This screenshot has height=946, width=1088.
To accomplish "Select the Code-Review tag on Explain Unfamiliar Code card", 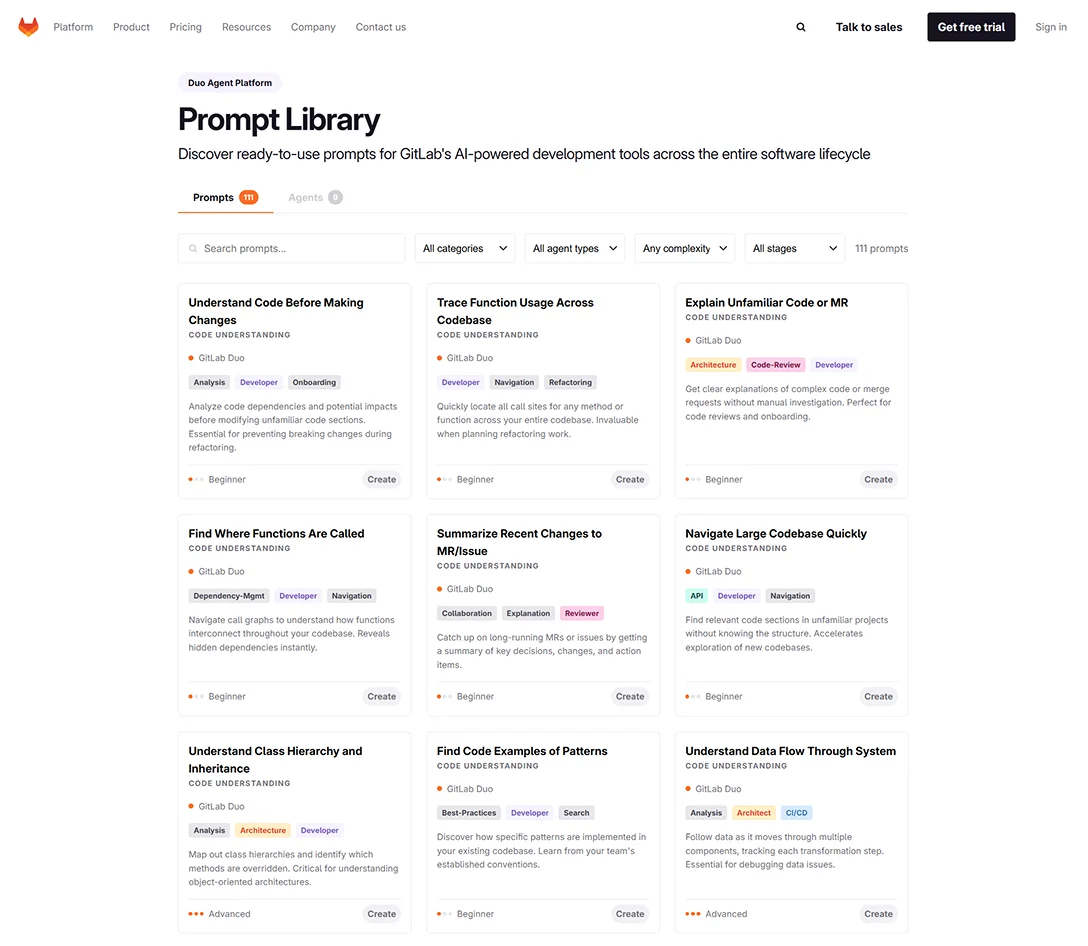I will click(x=775, y=364).
